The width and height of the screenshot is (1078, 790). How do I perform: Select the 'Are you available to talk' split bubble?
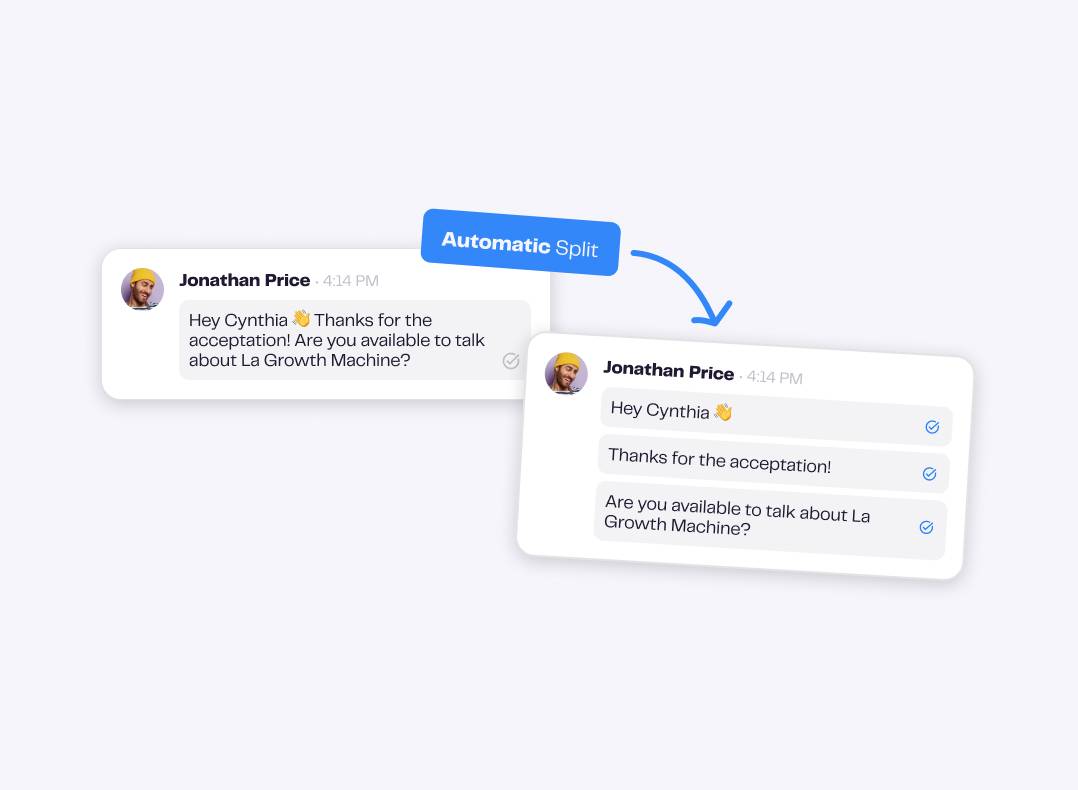click(771, 520)
